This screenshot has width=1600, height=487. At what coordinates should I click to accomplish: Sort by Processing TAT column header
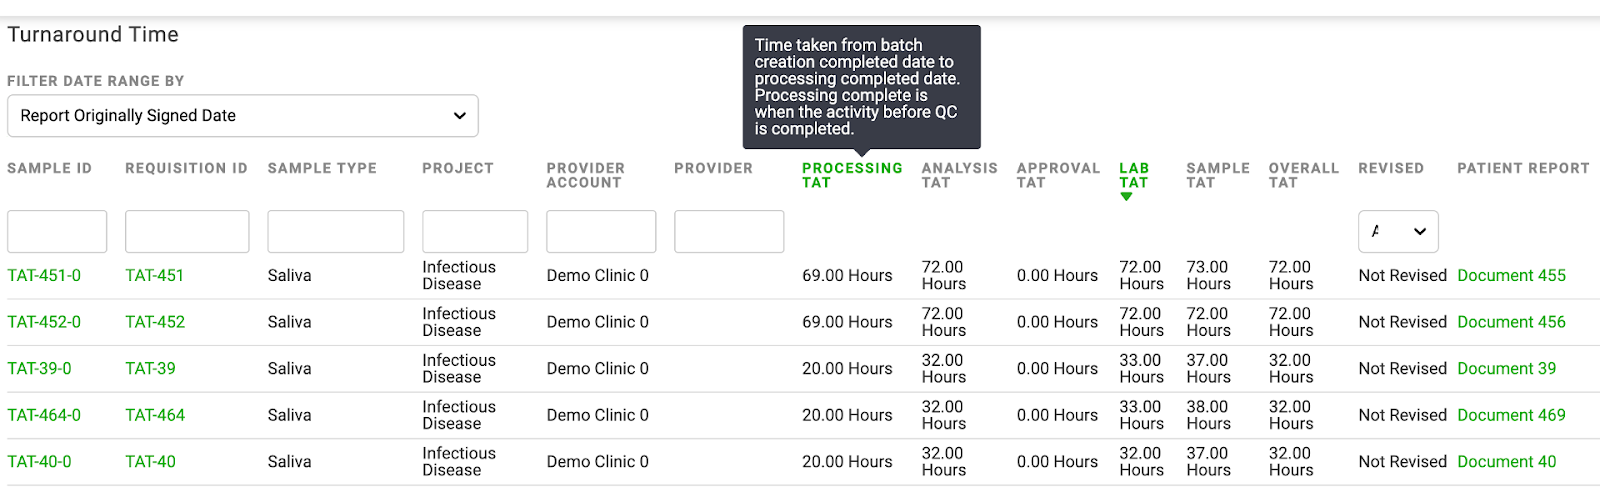[x=852, y=175]
